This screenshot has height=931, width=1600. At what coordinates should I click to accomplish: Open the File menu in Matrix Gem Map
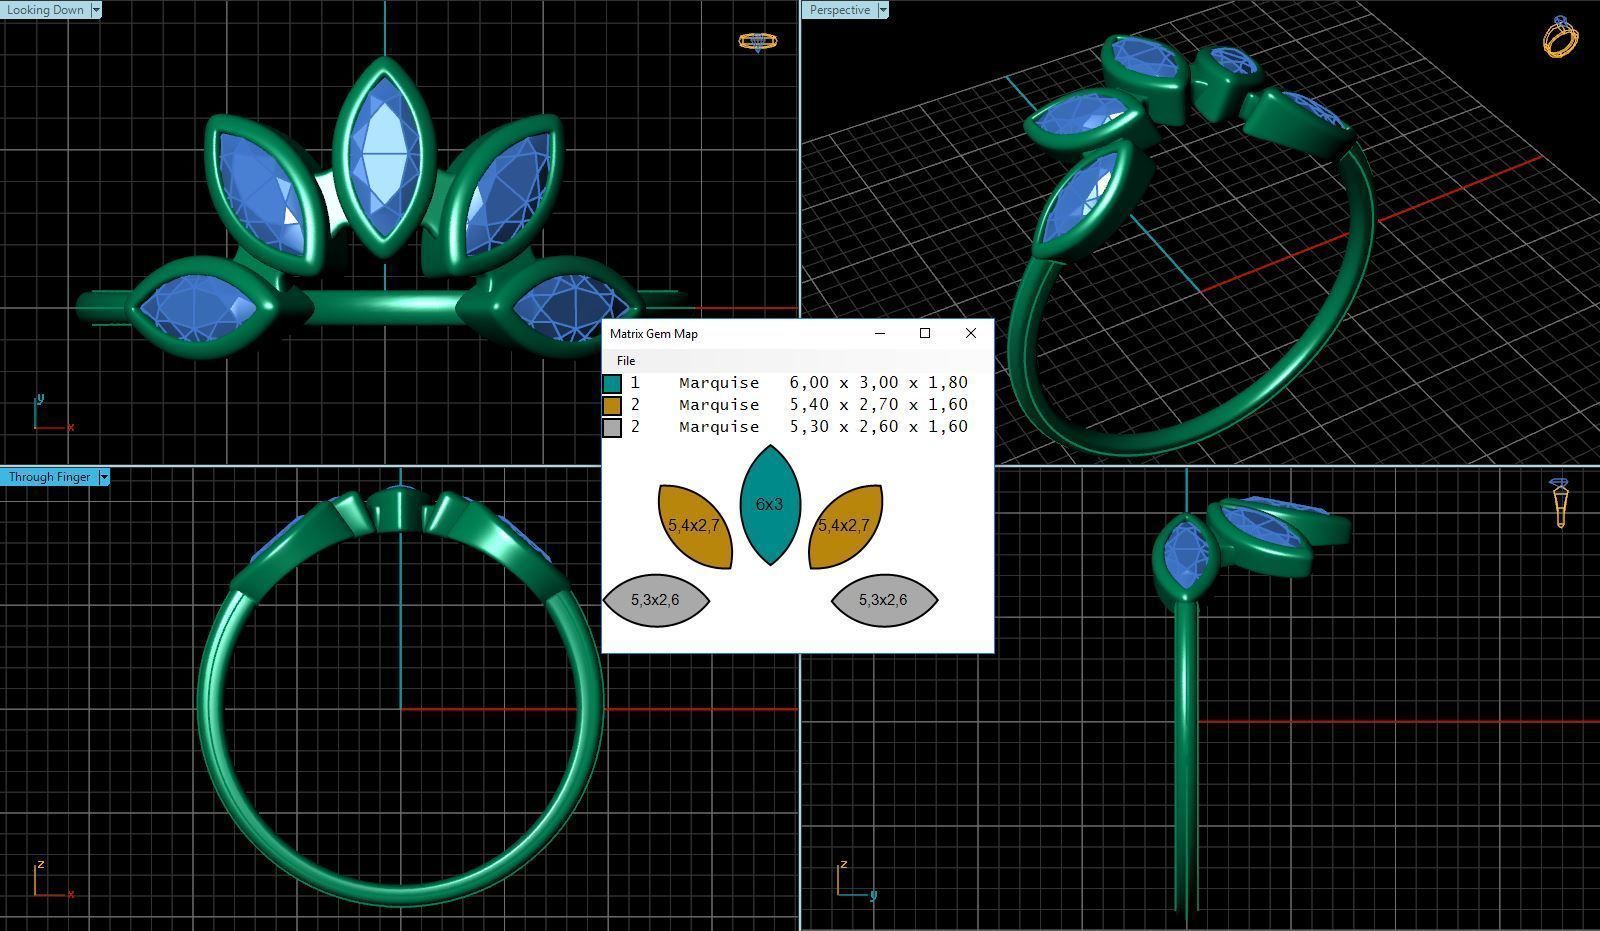(626, 360)
